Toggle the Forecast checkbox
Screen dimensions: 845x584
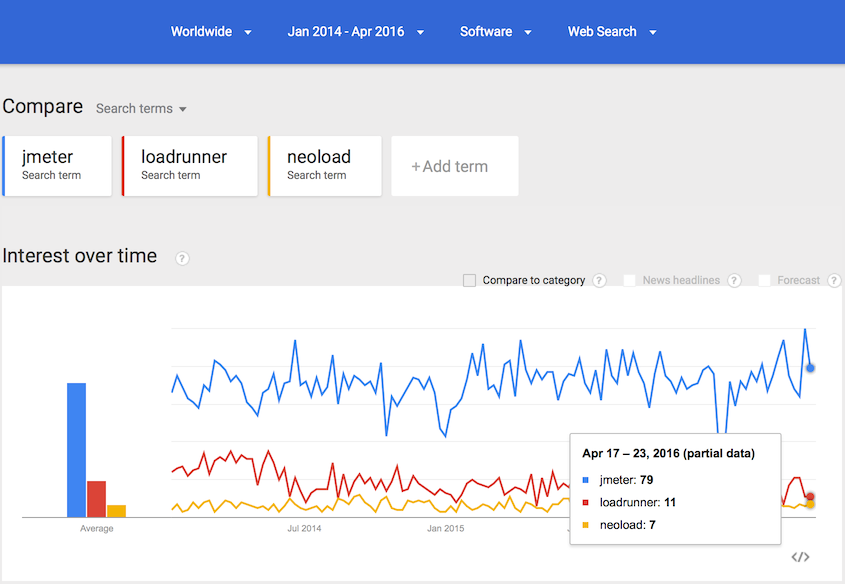click(764, 281)
